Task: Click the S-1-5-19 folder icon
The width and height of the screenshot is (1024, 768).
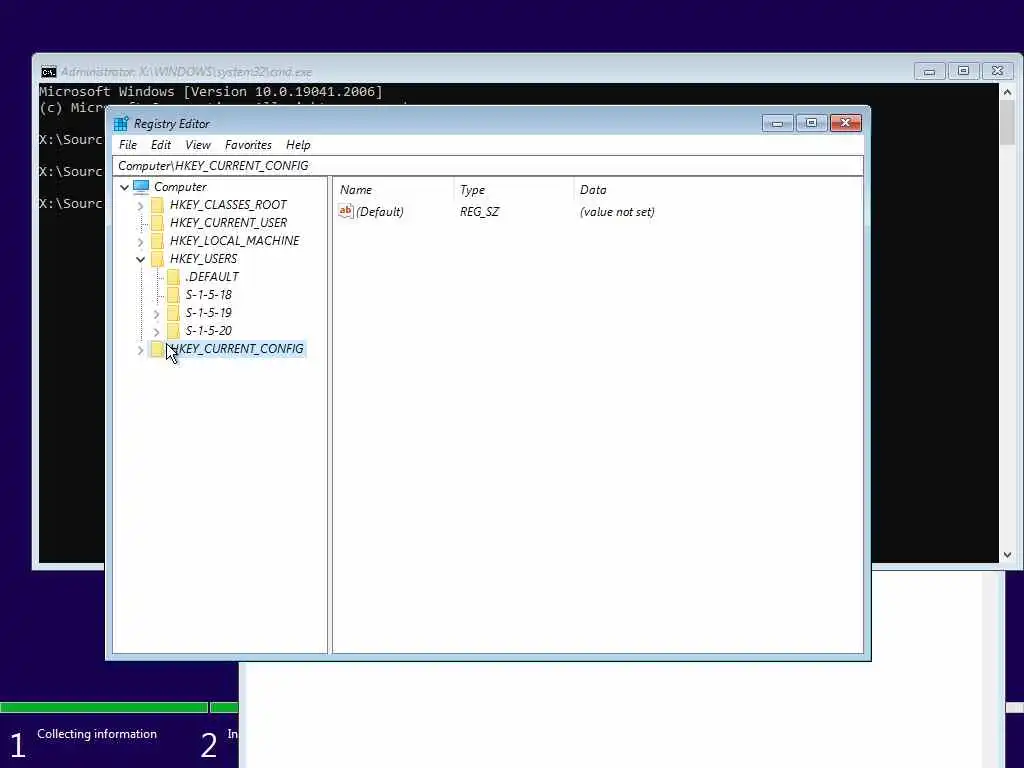Action: (x=173, y=313)
